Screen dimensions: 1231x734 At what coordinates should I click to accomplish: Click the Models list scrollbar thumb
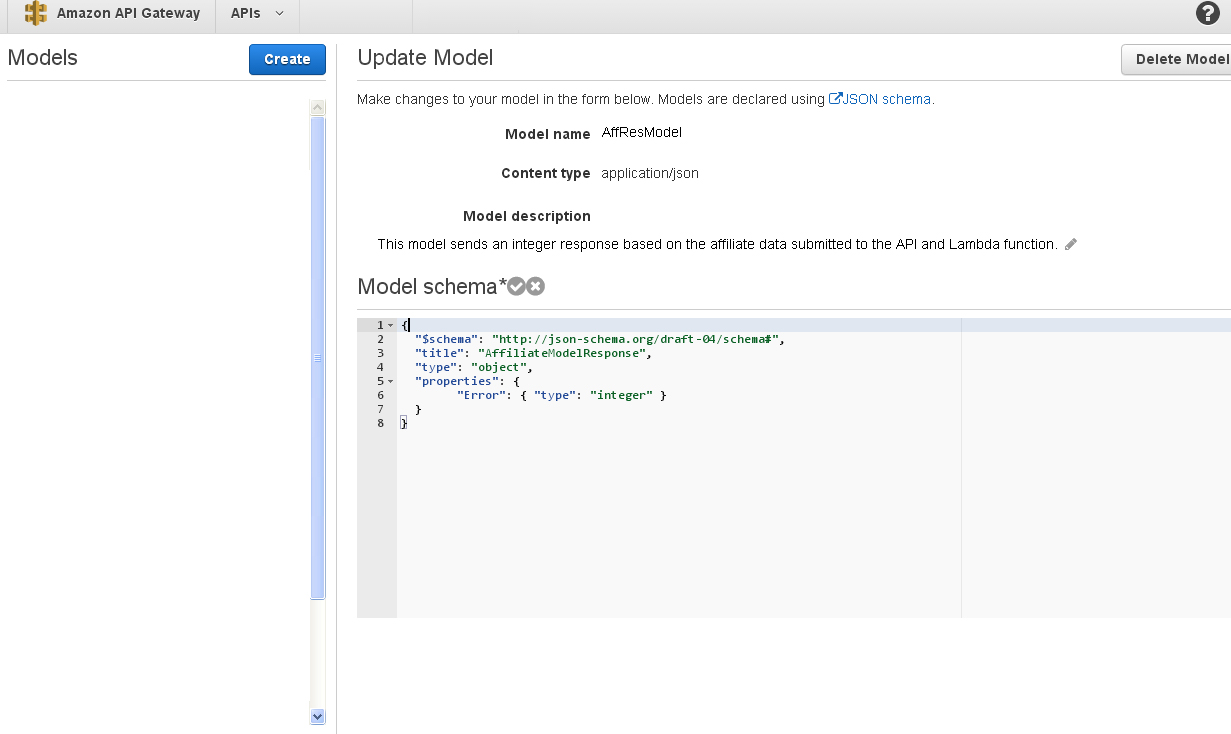coord(318,358)
